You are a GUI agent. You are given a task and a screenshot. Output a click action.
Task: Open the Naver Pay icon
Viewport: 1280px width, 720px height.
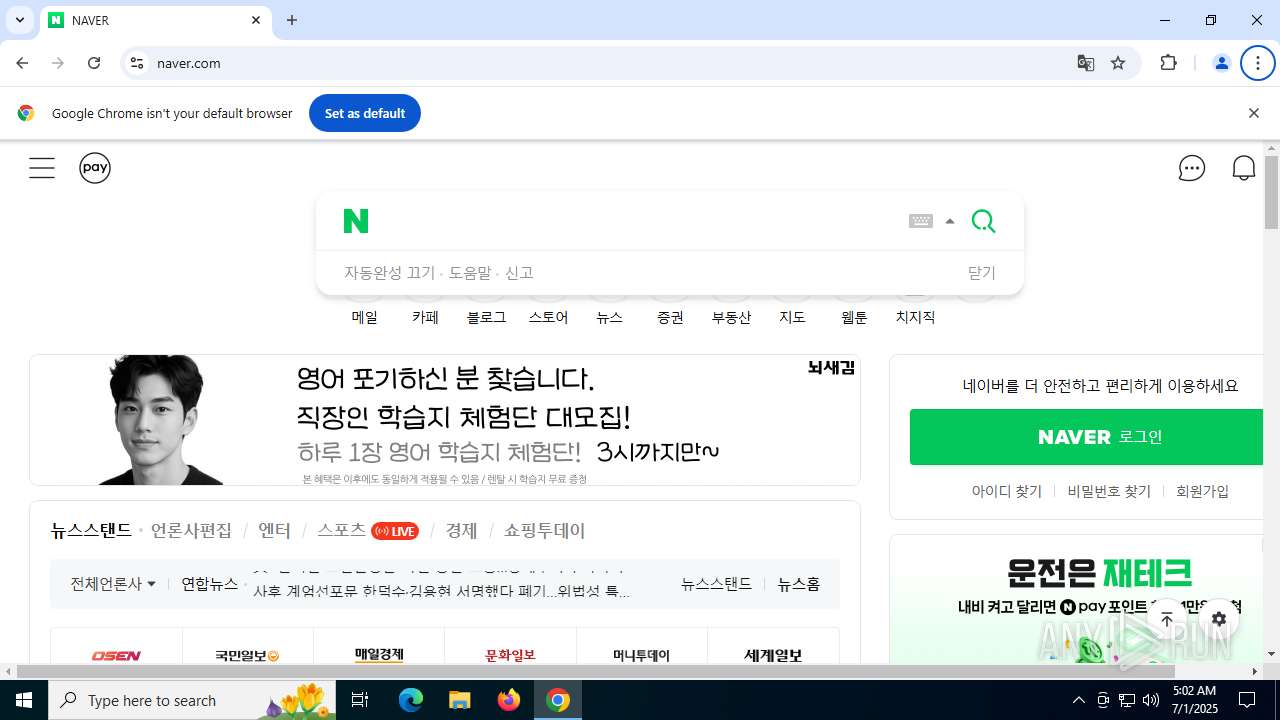coord(95,168)
